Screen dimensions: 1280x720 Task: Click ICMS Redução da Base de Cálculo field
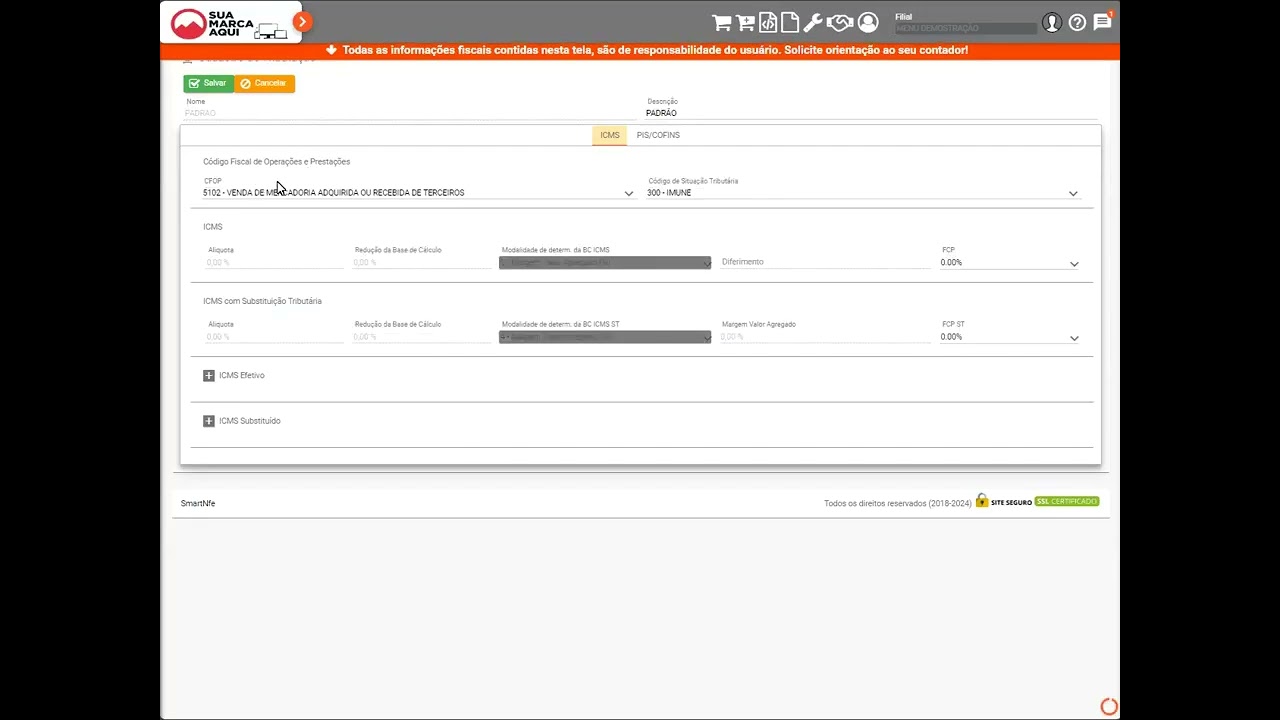coord(421,263)
